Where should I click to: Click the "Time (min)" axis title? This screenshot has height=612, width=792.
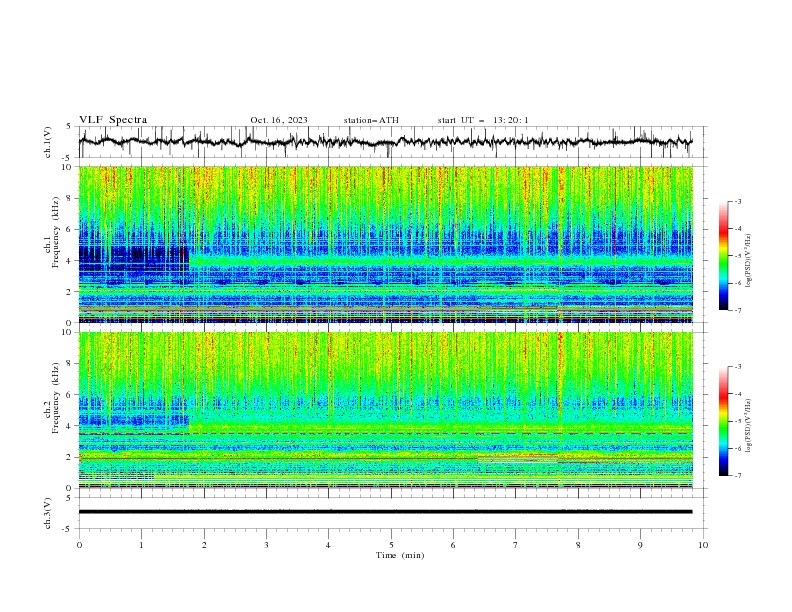[400, 555]
